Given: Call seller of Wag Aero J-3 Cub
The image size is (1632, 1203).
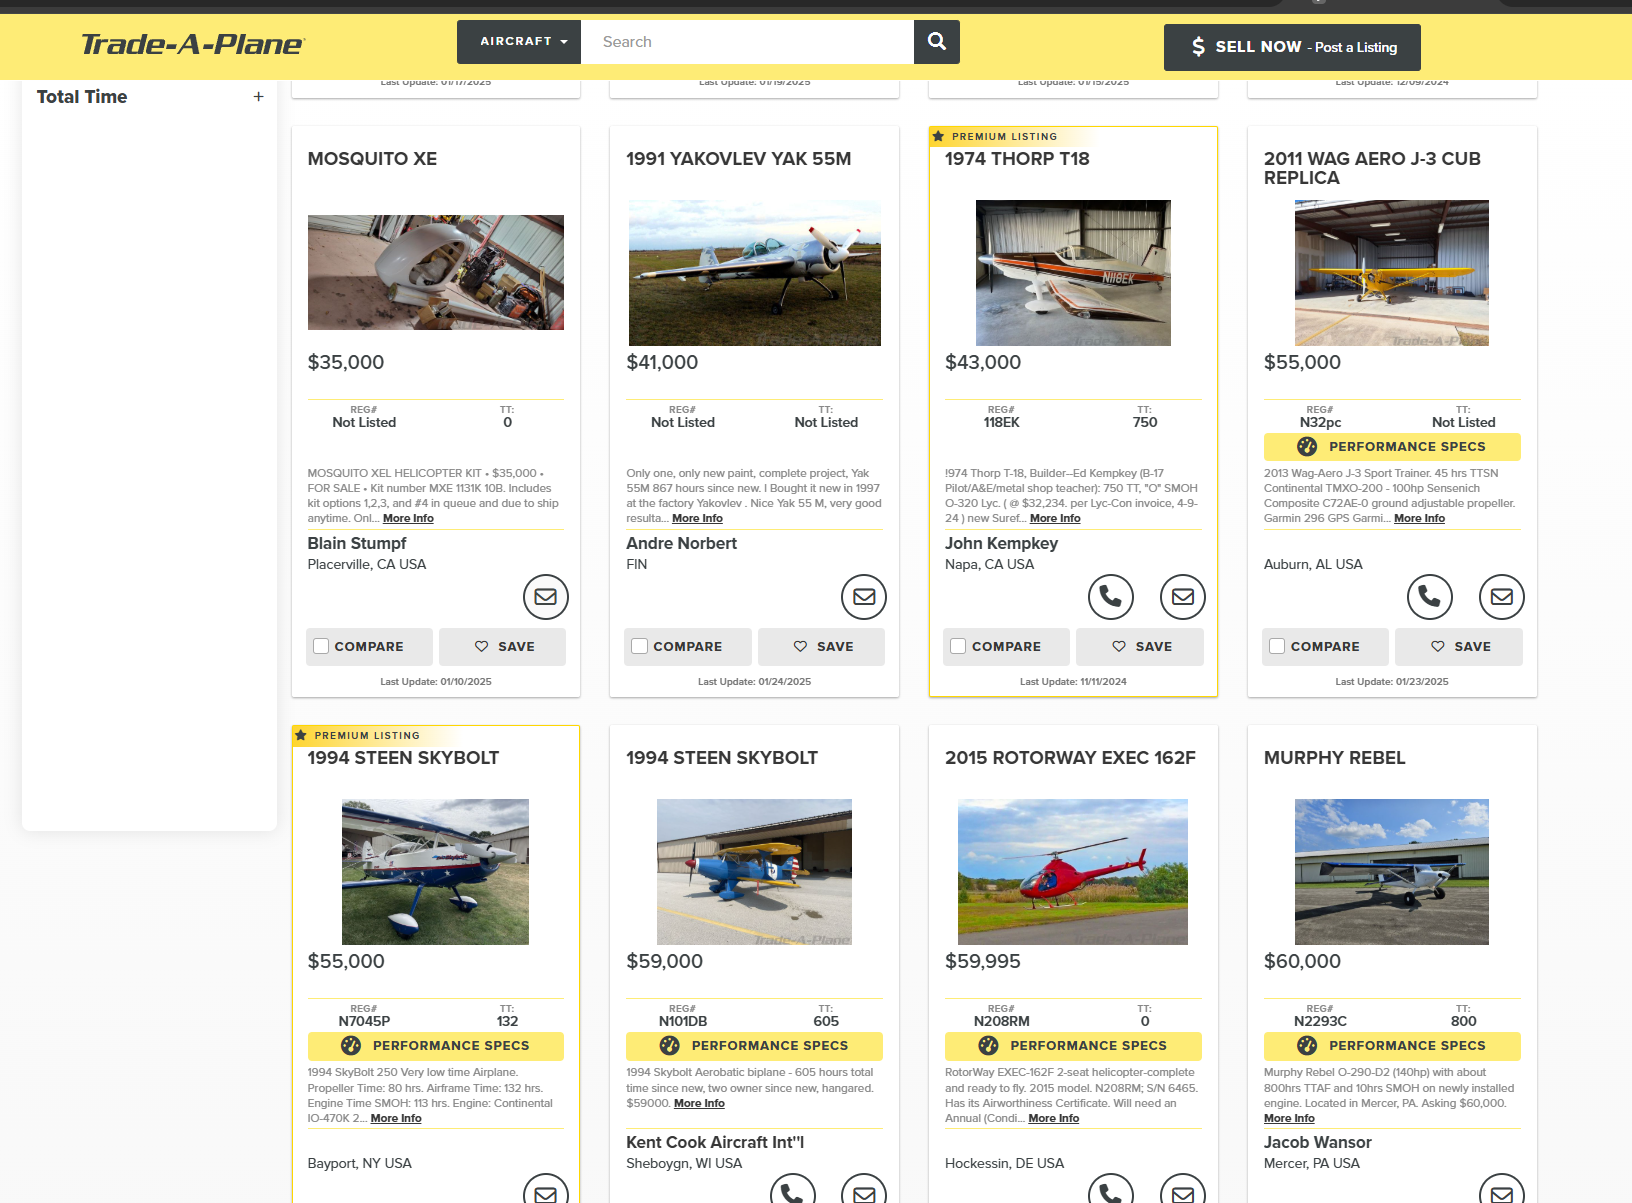Looking at the screenshot, I should coord(1430,597).
